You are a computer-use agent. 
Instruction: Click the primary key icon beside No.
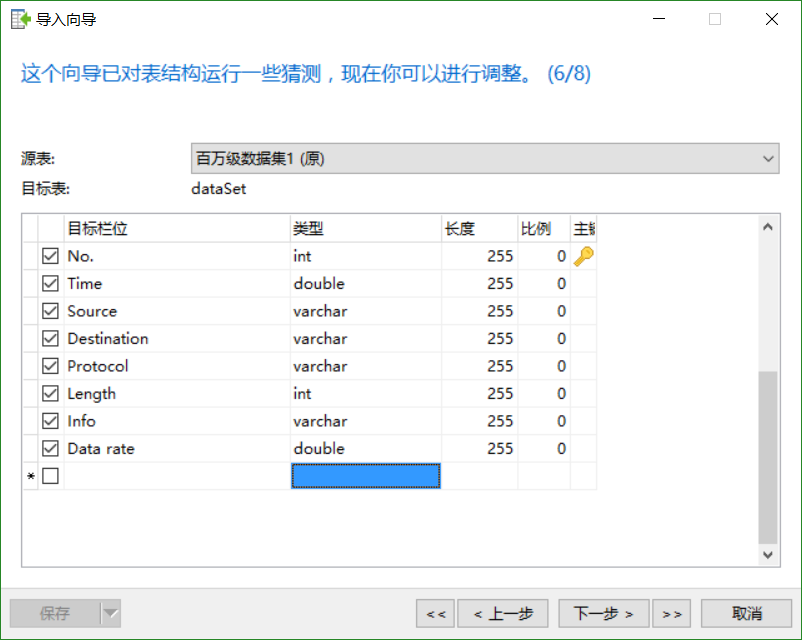pos(583,256)
